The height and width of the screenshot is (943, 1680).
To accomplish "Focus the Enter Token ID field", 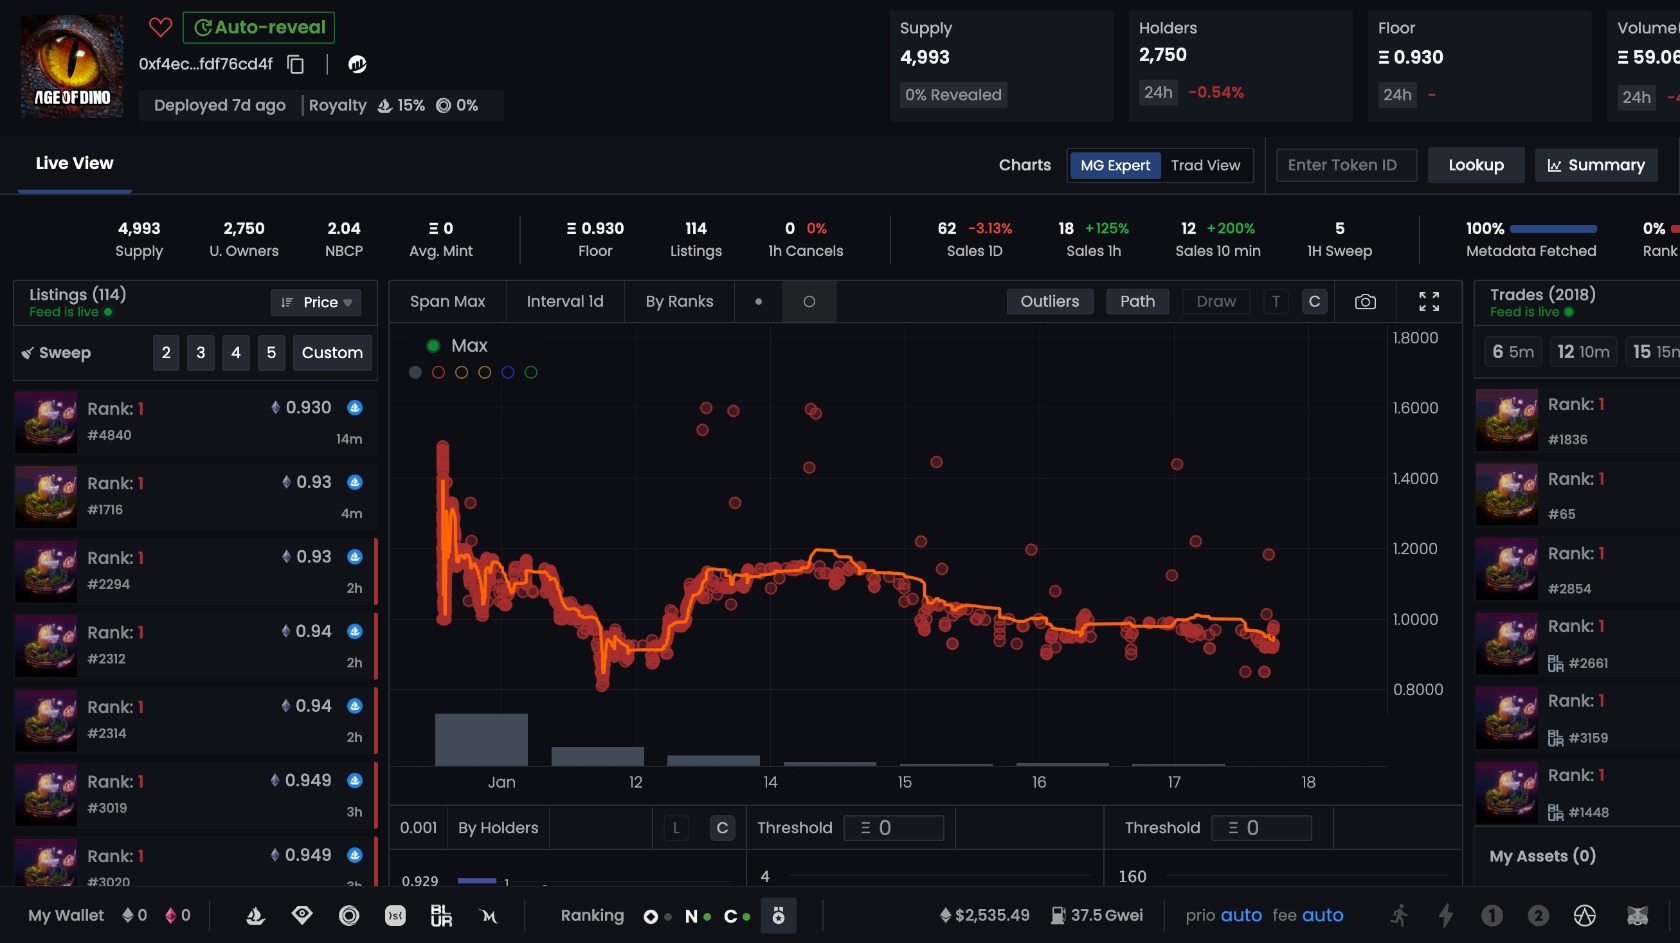I will point(1346,165).
